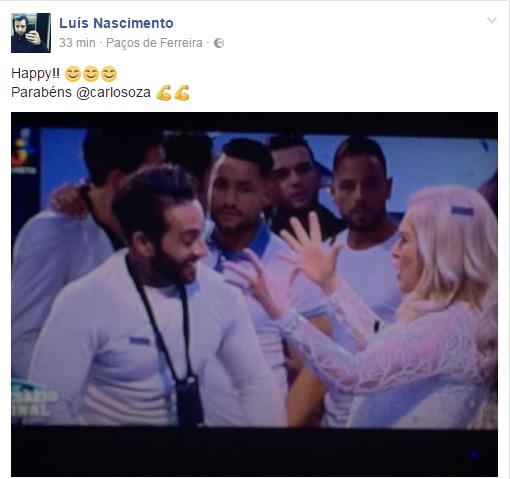Click the @carlosoza mention text

(x=113, y=92)
